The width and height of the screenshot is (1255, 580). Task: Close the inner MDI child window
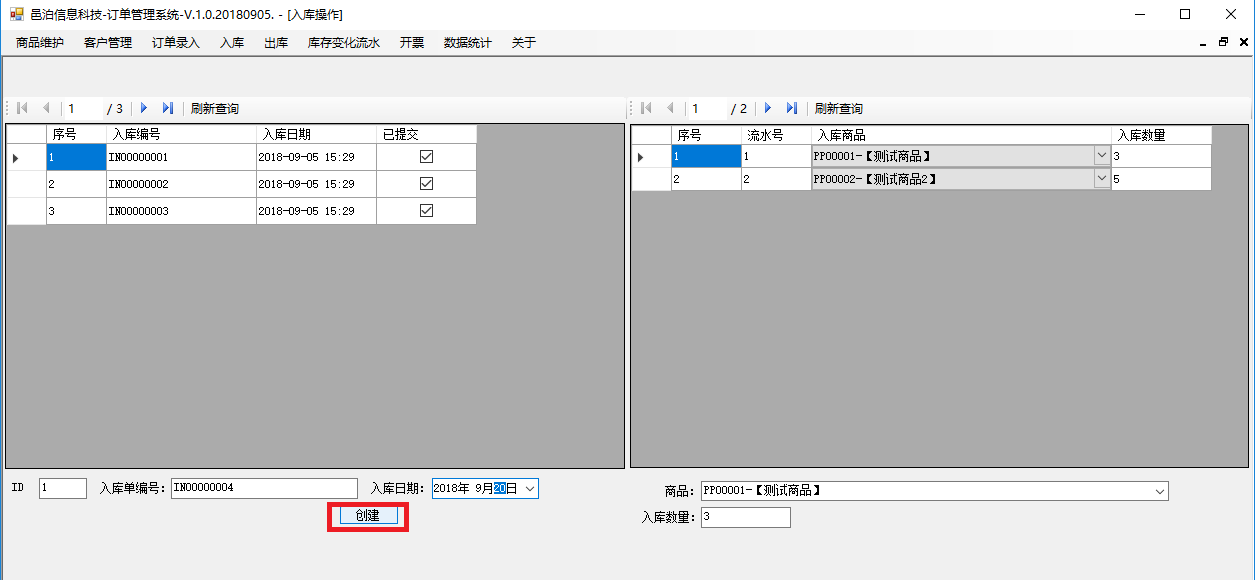click(1244, 43)
